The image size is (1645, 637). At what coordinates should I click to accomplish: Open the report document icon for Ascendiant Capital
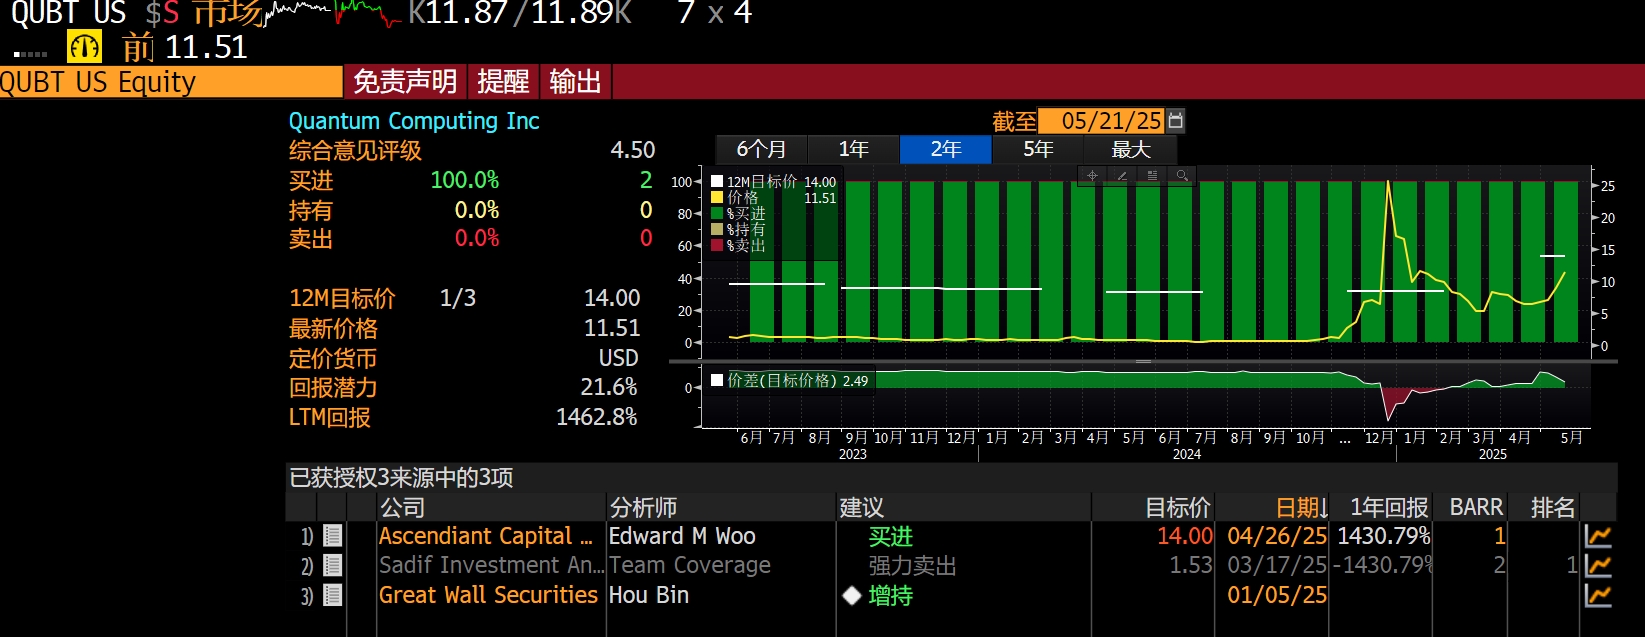tap(333, 536)
